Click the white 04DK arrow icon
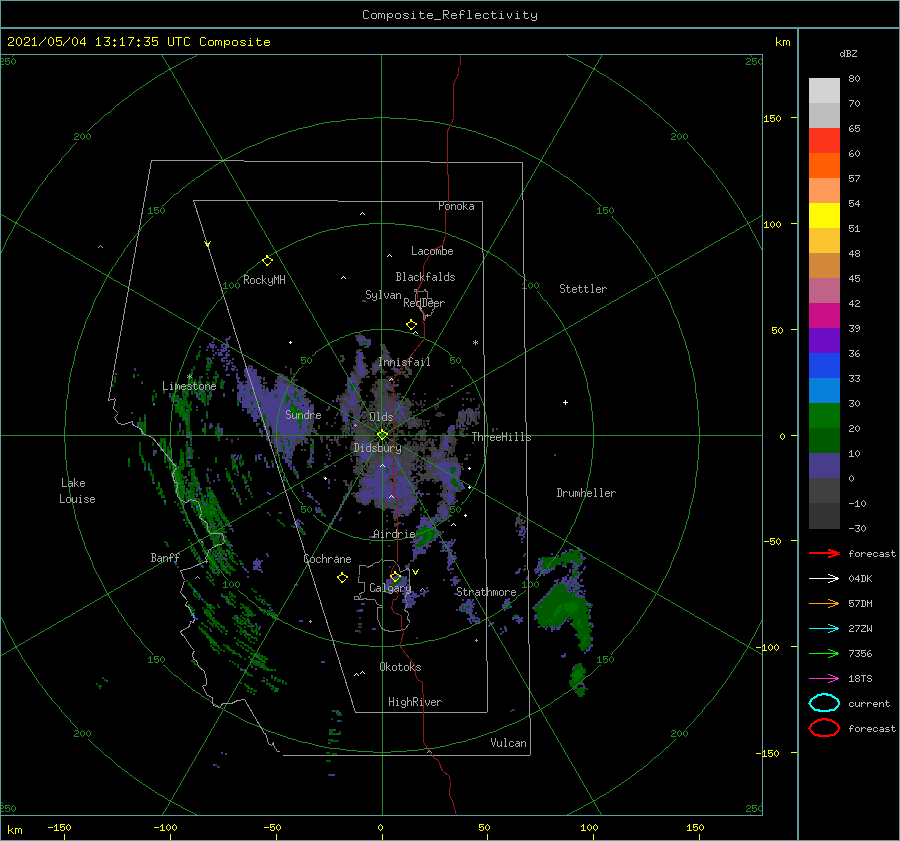This screenshot has width=900, height=841. pyautogui.click(x=824, y=579)
